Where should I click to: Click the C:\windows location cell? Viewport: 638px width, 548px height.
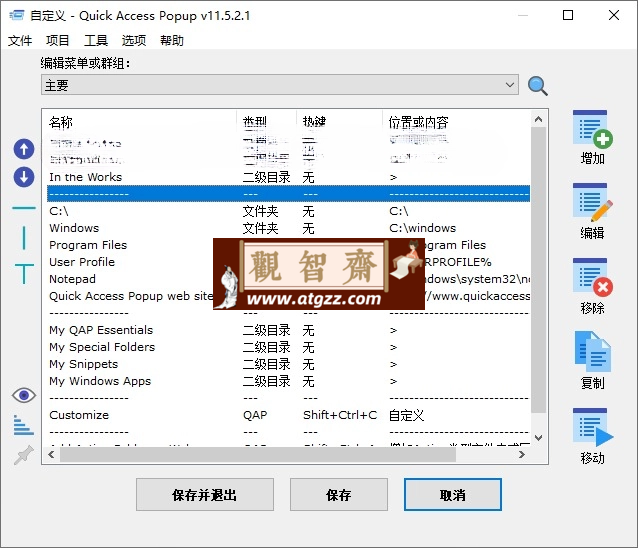pyautogui.click(x=422, y=228)
